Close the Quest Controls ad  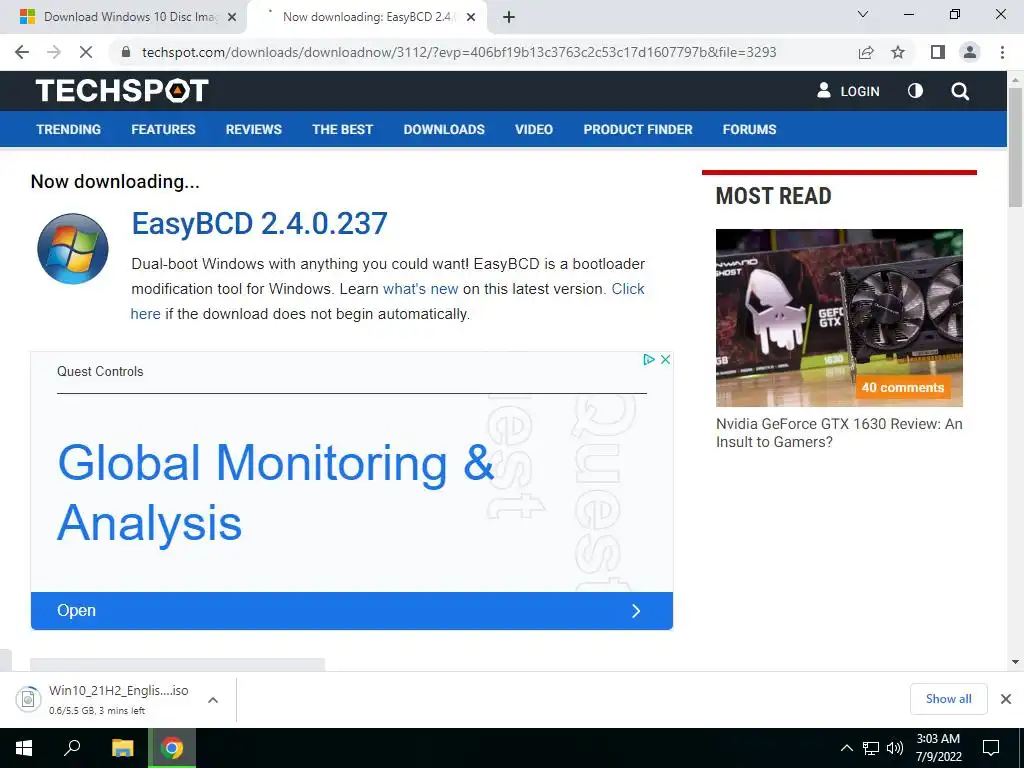coord(665,359)
